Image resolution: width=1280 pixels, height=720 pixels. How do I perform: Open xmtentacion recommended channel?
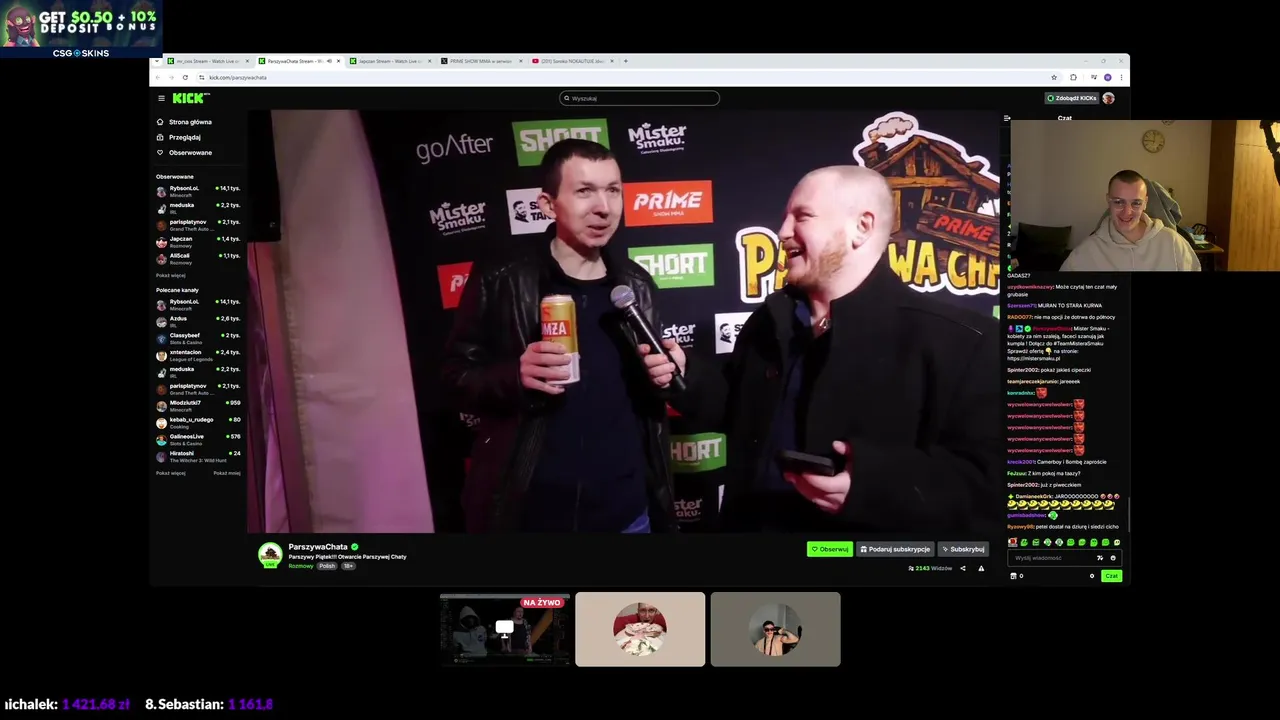tap(198, 355)
